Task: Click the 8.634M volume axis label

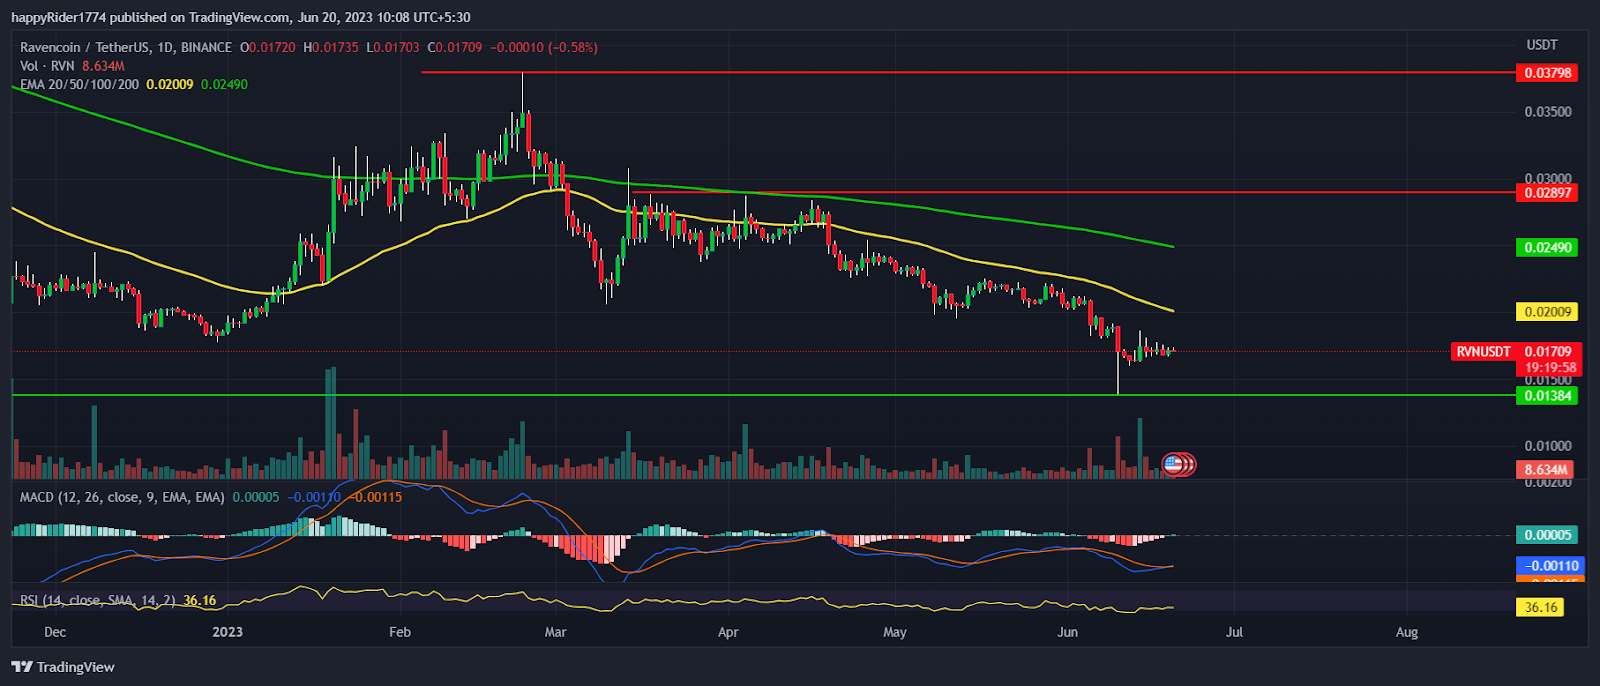Action: (x=1546, y=470)
